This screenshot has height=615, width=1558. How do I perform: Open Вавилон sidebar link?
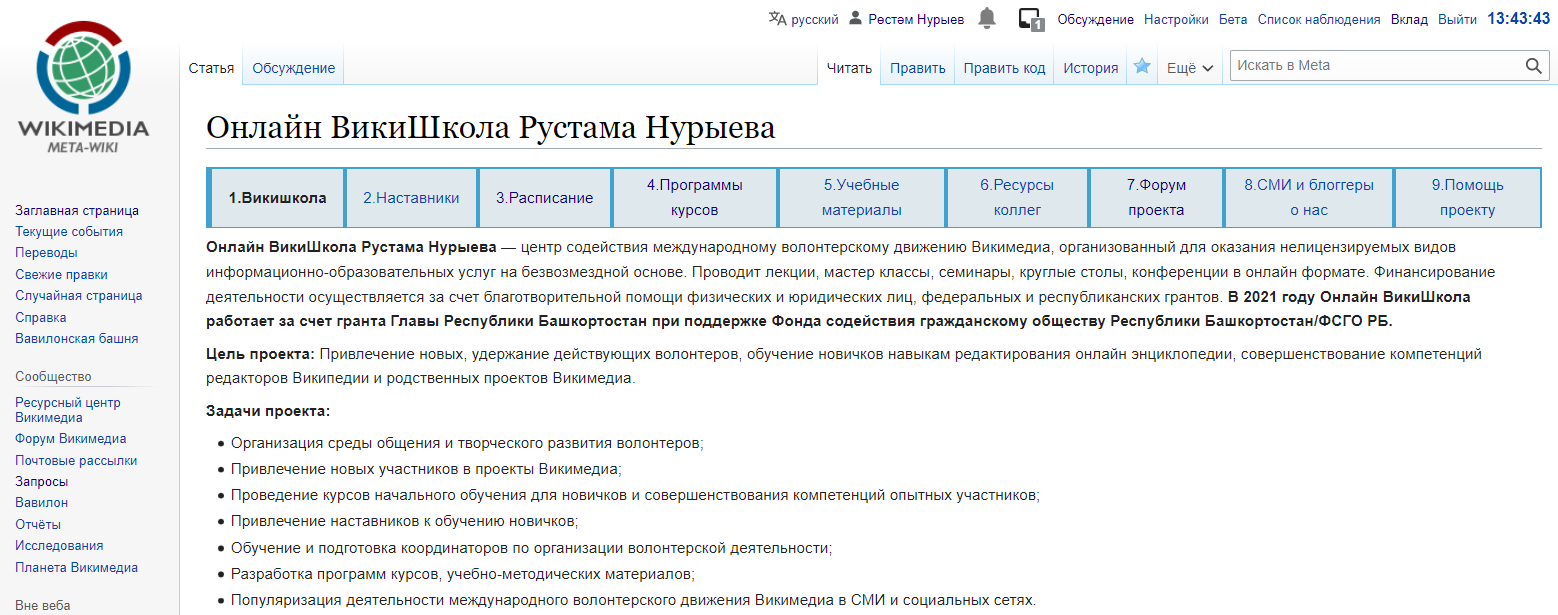(42, 502)
